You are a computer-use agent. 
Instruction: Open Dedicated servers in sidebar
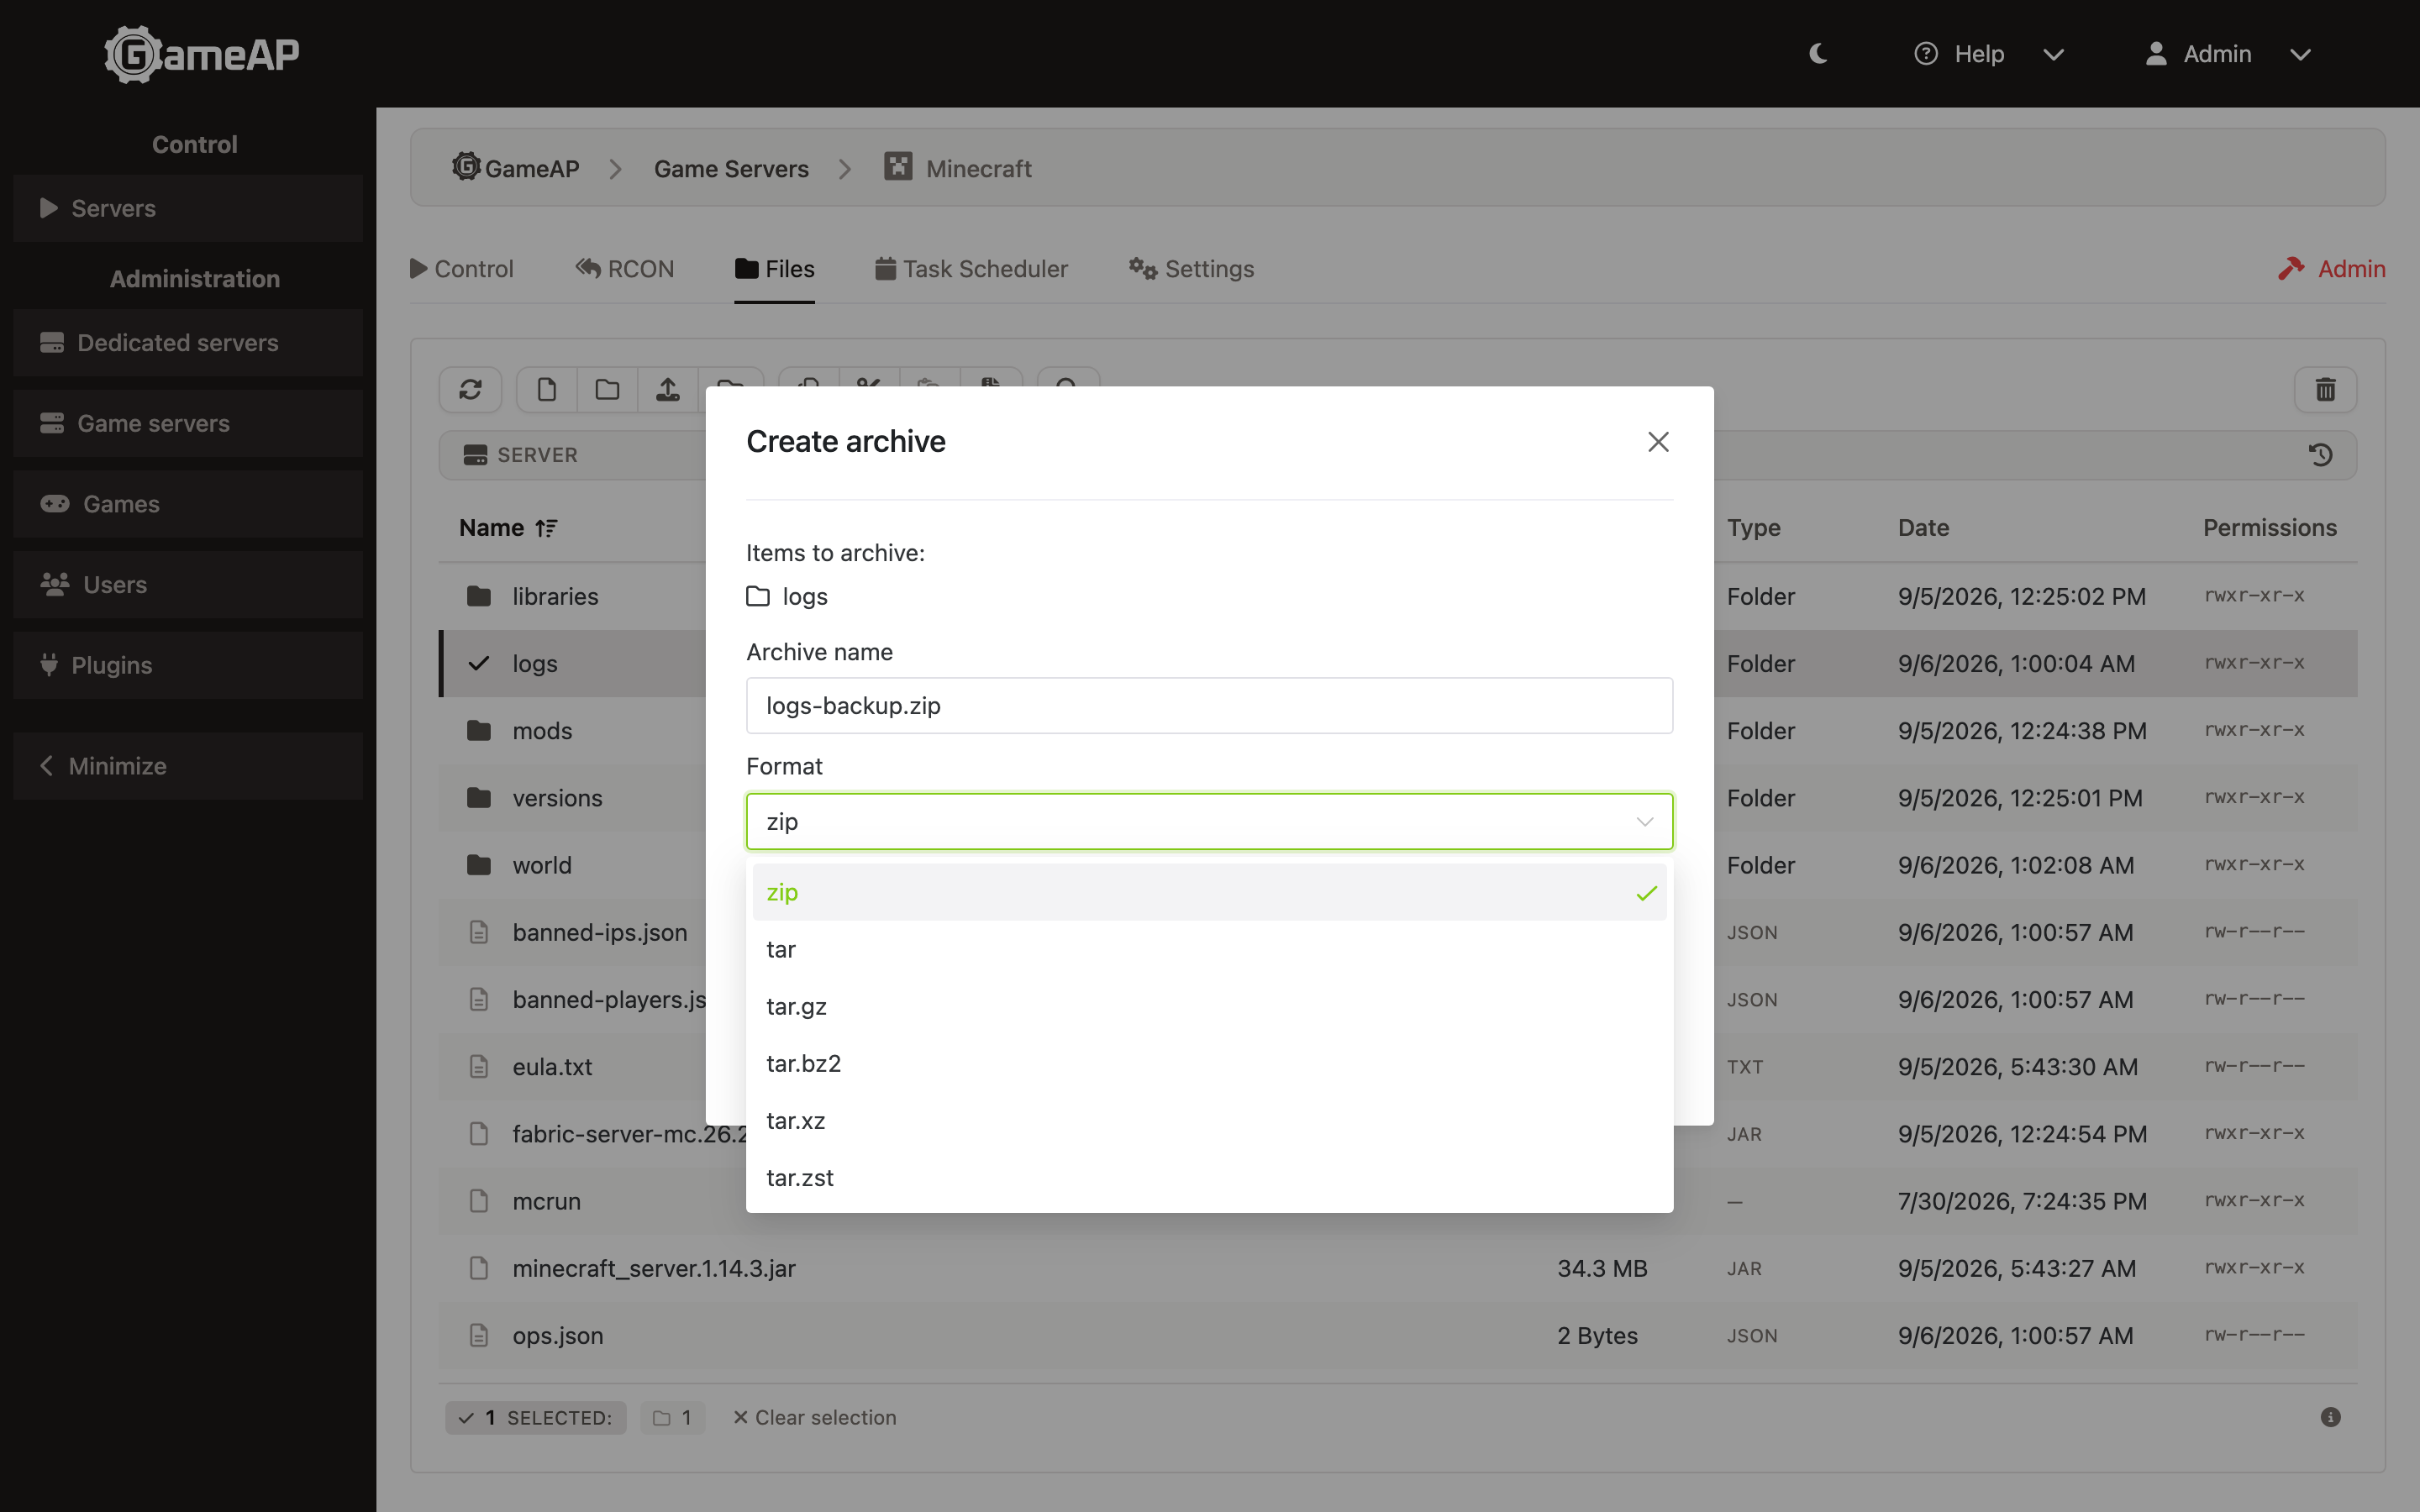tap(188, 343)
